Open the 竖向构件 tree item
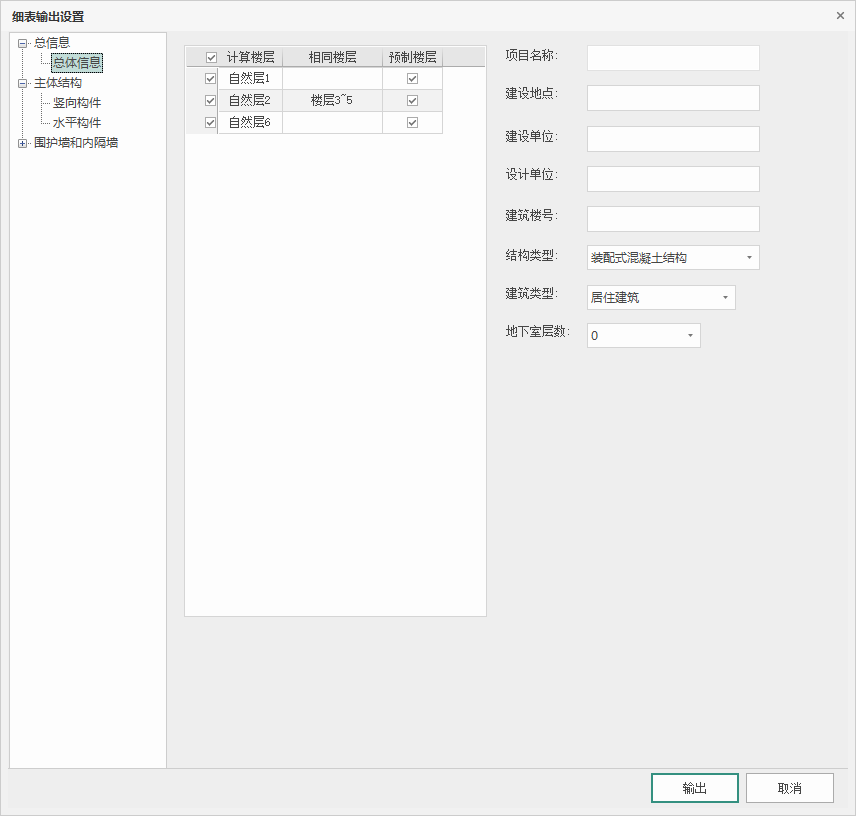Screen dimensions: 856x816 tap(77, 103)
